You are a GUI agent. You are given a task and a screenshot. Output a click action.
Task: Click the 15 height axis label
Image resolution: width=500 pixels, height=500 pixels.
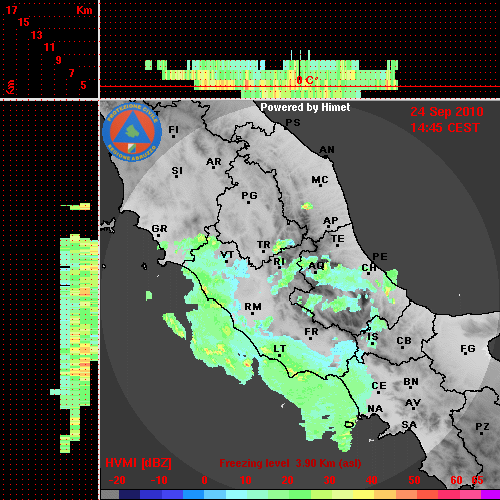tap(24, 22)
